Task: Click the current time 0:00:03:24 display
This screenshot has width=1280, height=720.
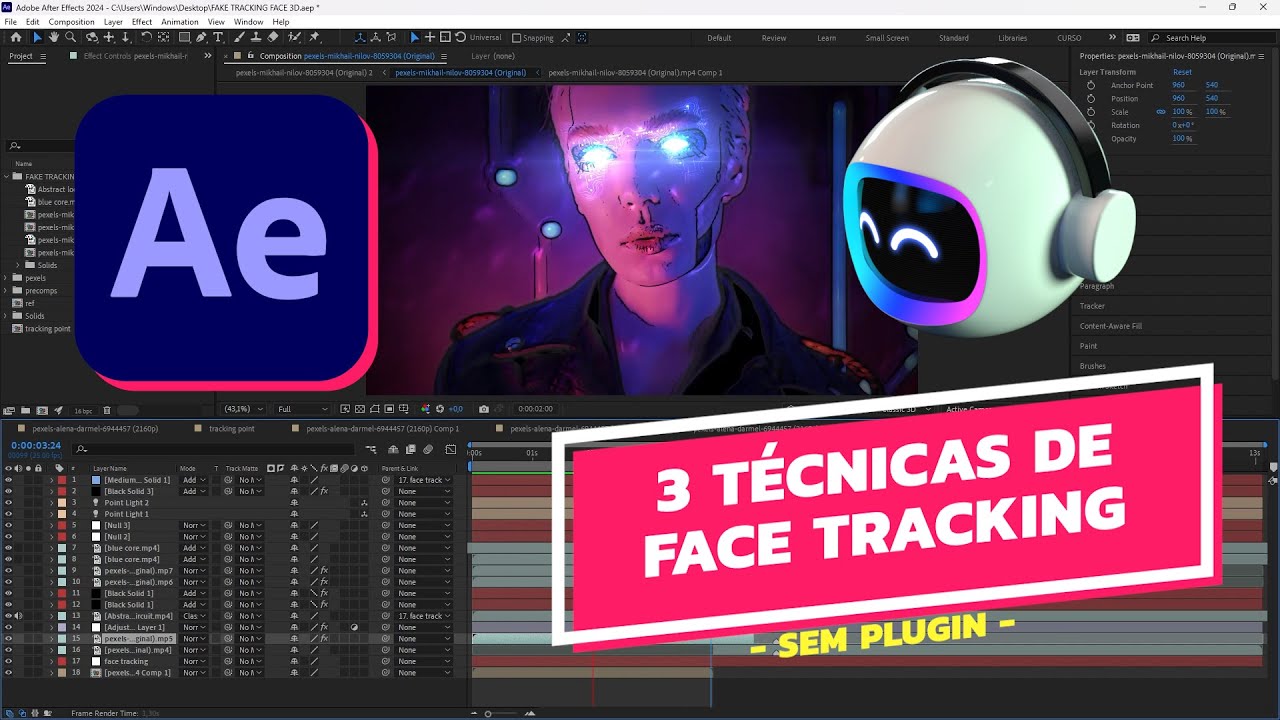Action: [36, 446]
